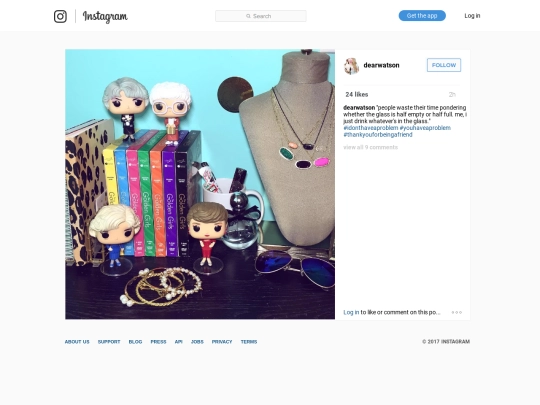Viewport: 540px width, 405px height.
Task: Click the Golden Girls post photo
Action: click(x=200, y=184)
